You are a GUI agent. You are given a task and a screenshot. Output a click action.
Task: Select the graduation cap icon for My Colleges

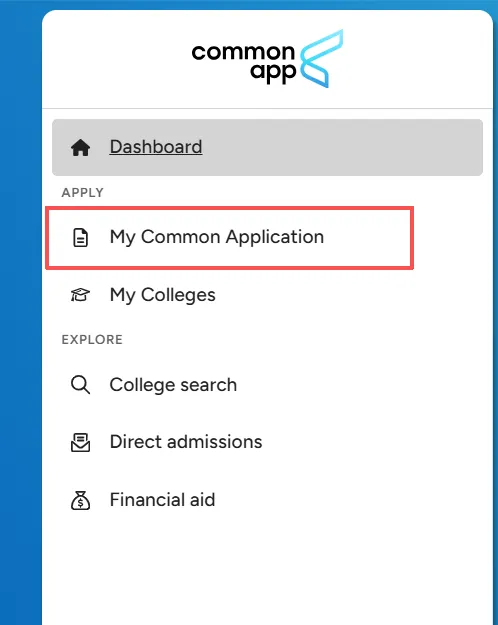[x=80, y=295]
